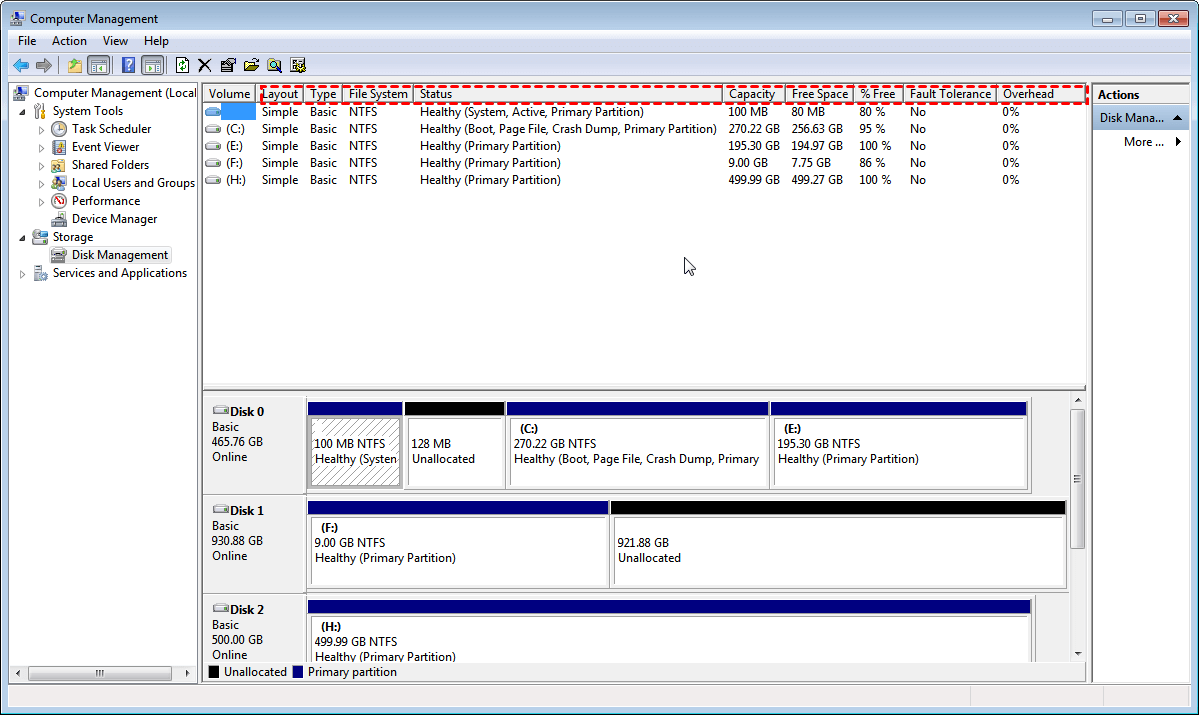Sort by the Status column header
This screenshot has height=715, width=1199.
(x=568, y=94)
